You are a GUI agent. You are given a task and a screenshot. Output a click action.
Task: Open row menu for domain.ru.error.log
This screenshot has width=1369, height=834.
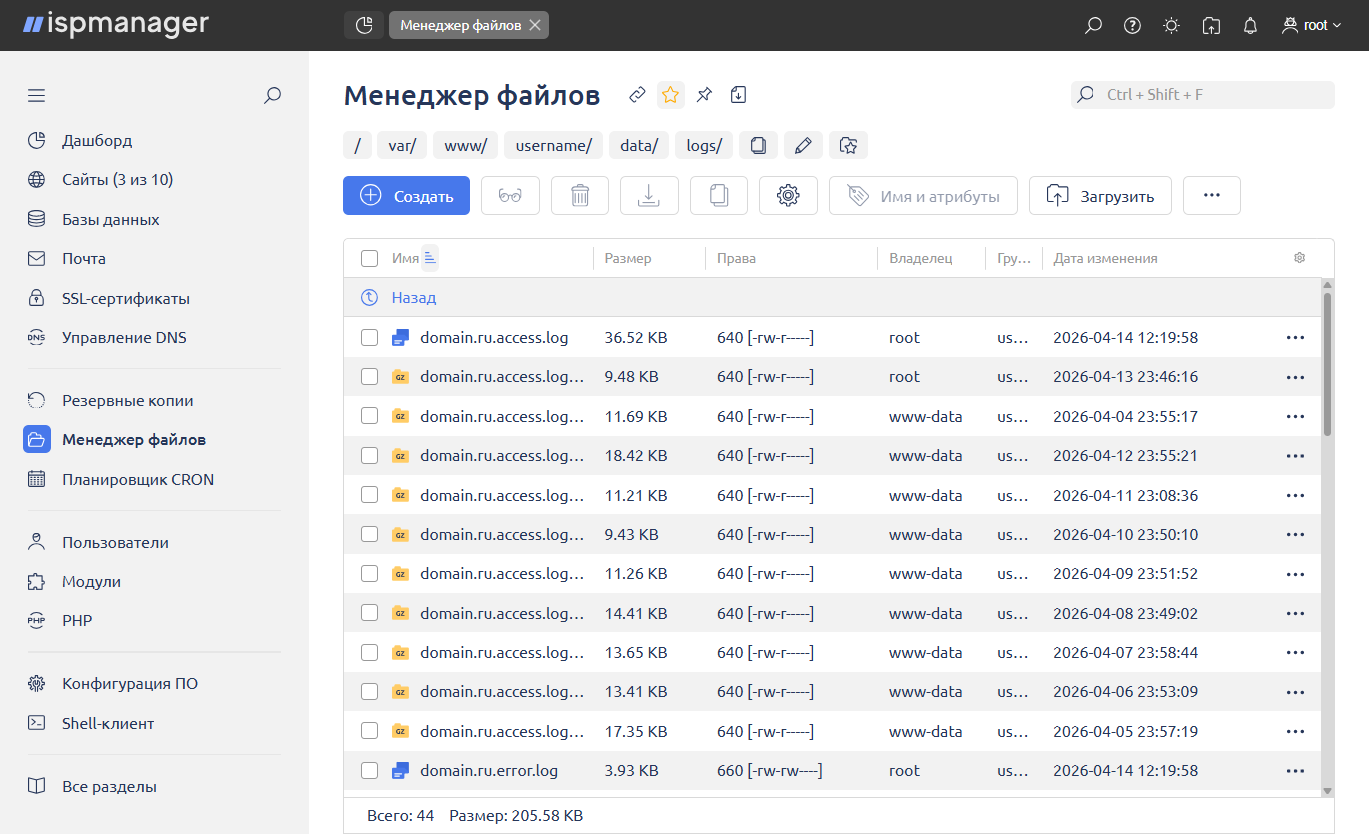click(x=1295, y=771)
